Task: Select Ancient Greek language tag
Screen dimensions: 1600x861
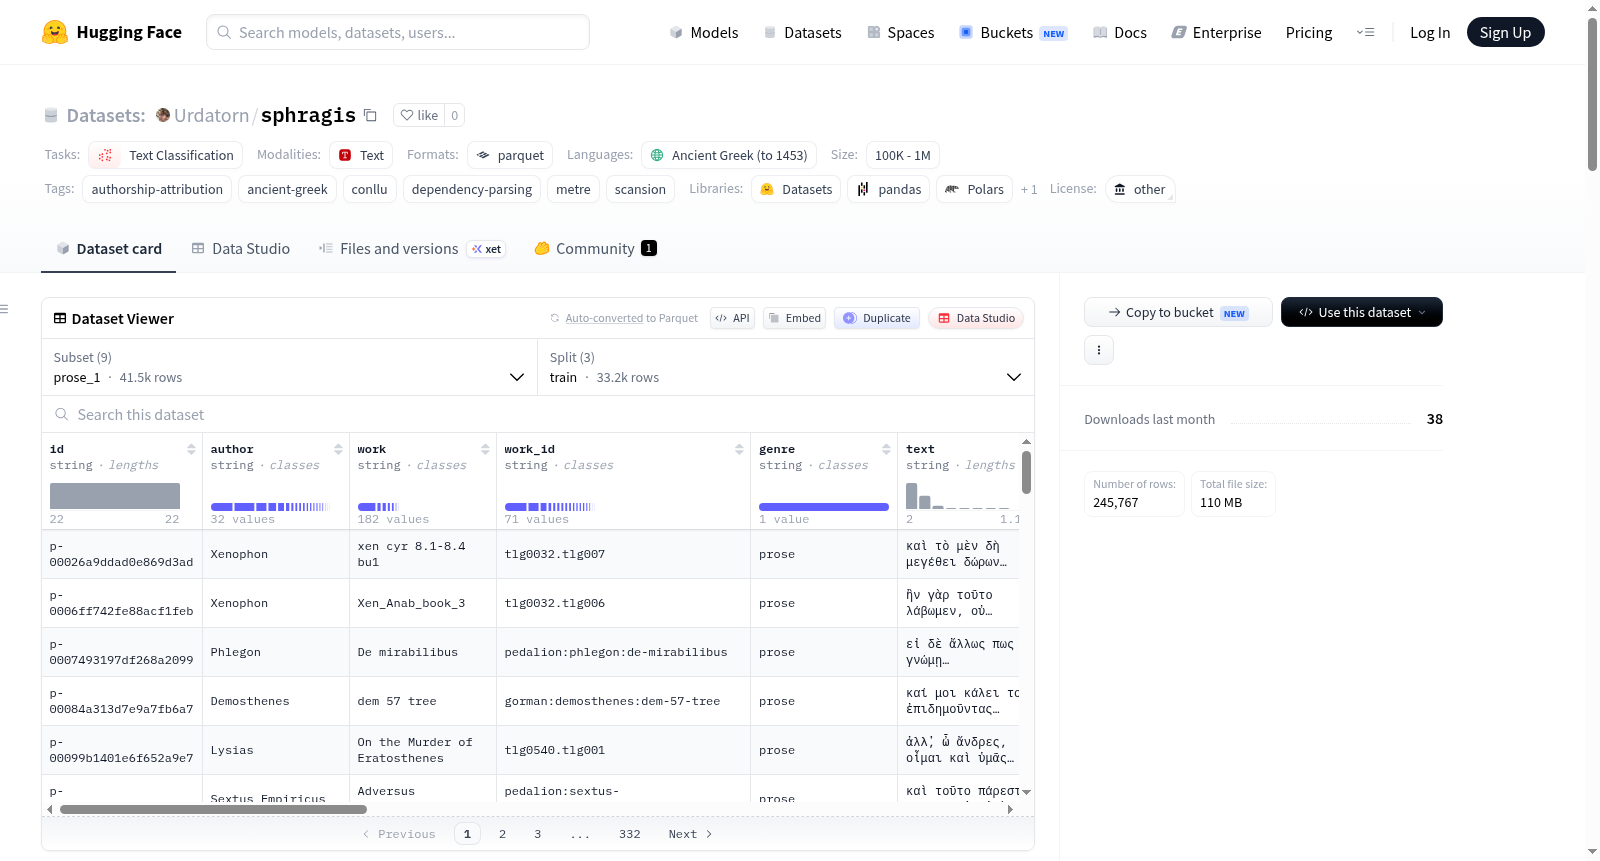Action: click(729, 155)
